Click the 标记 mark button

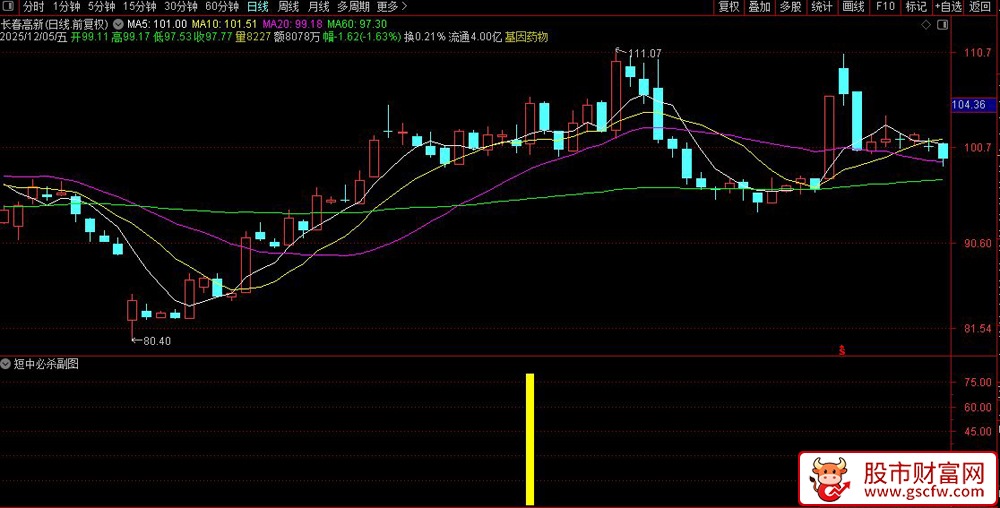(x=916, y=7)
